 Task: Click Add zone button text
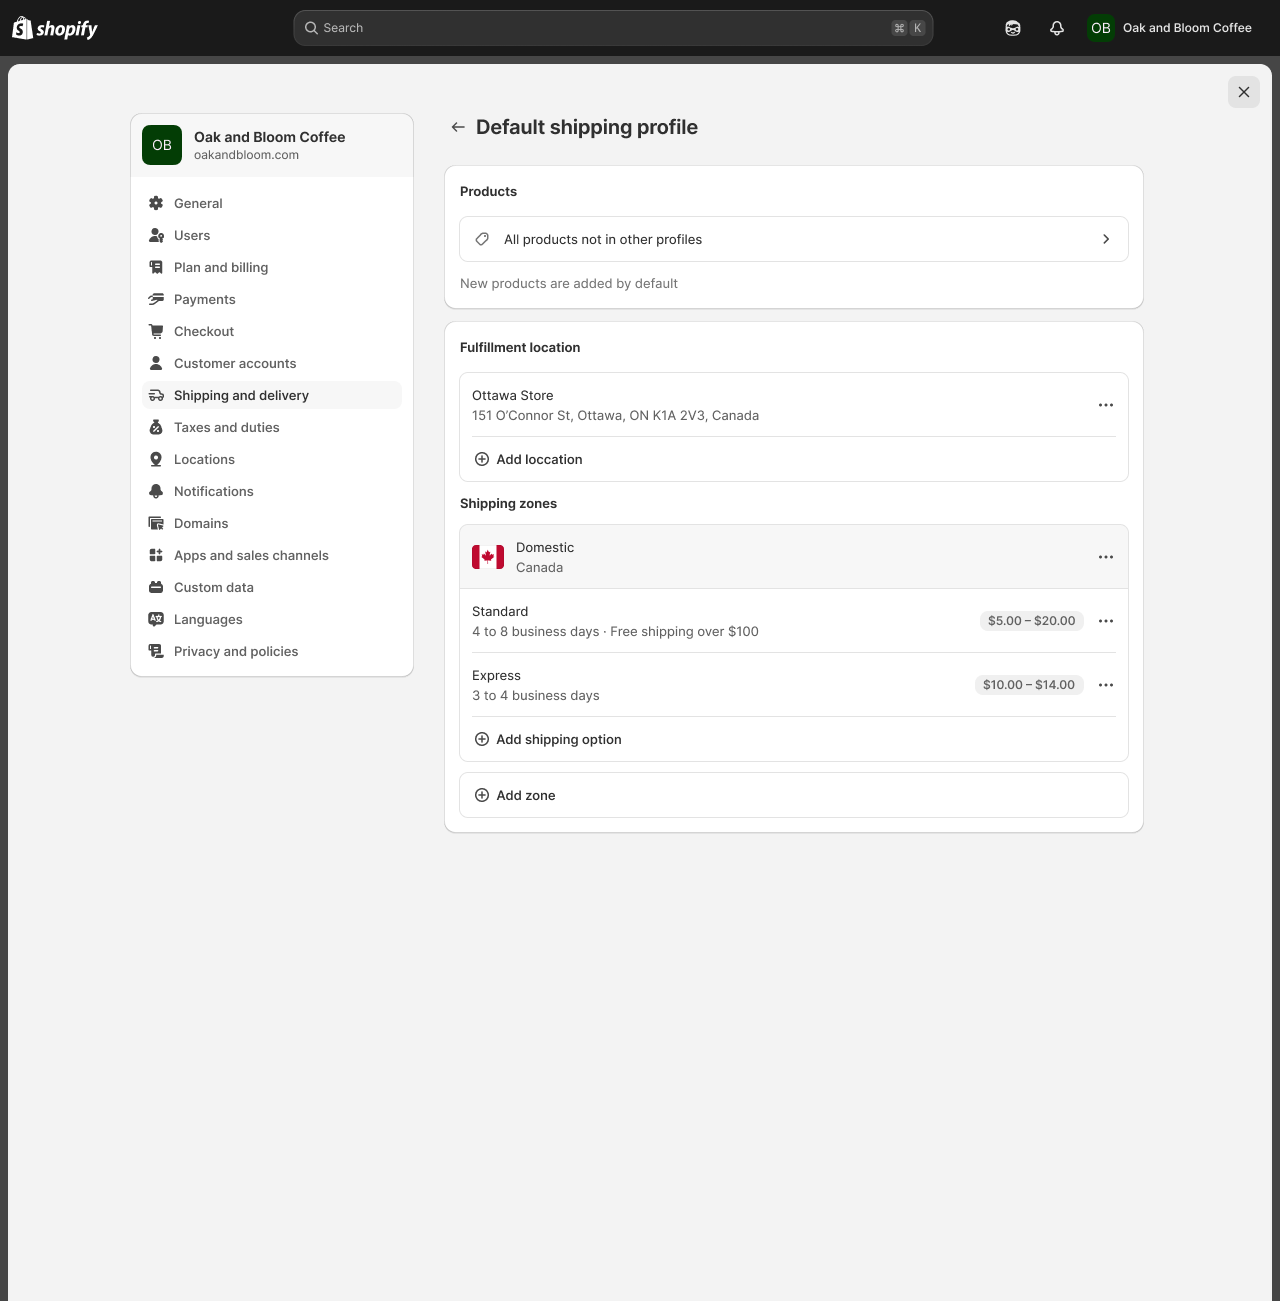point(526,795)
